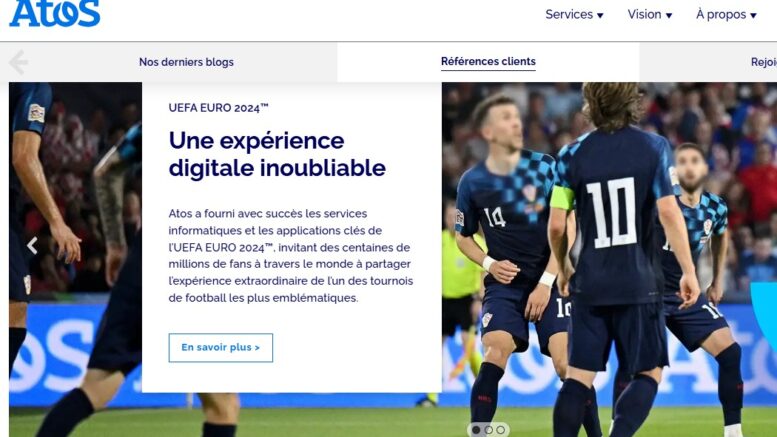Expand the Services dropdown menu

(x=574, y=14)
